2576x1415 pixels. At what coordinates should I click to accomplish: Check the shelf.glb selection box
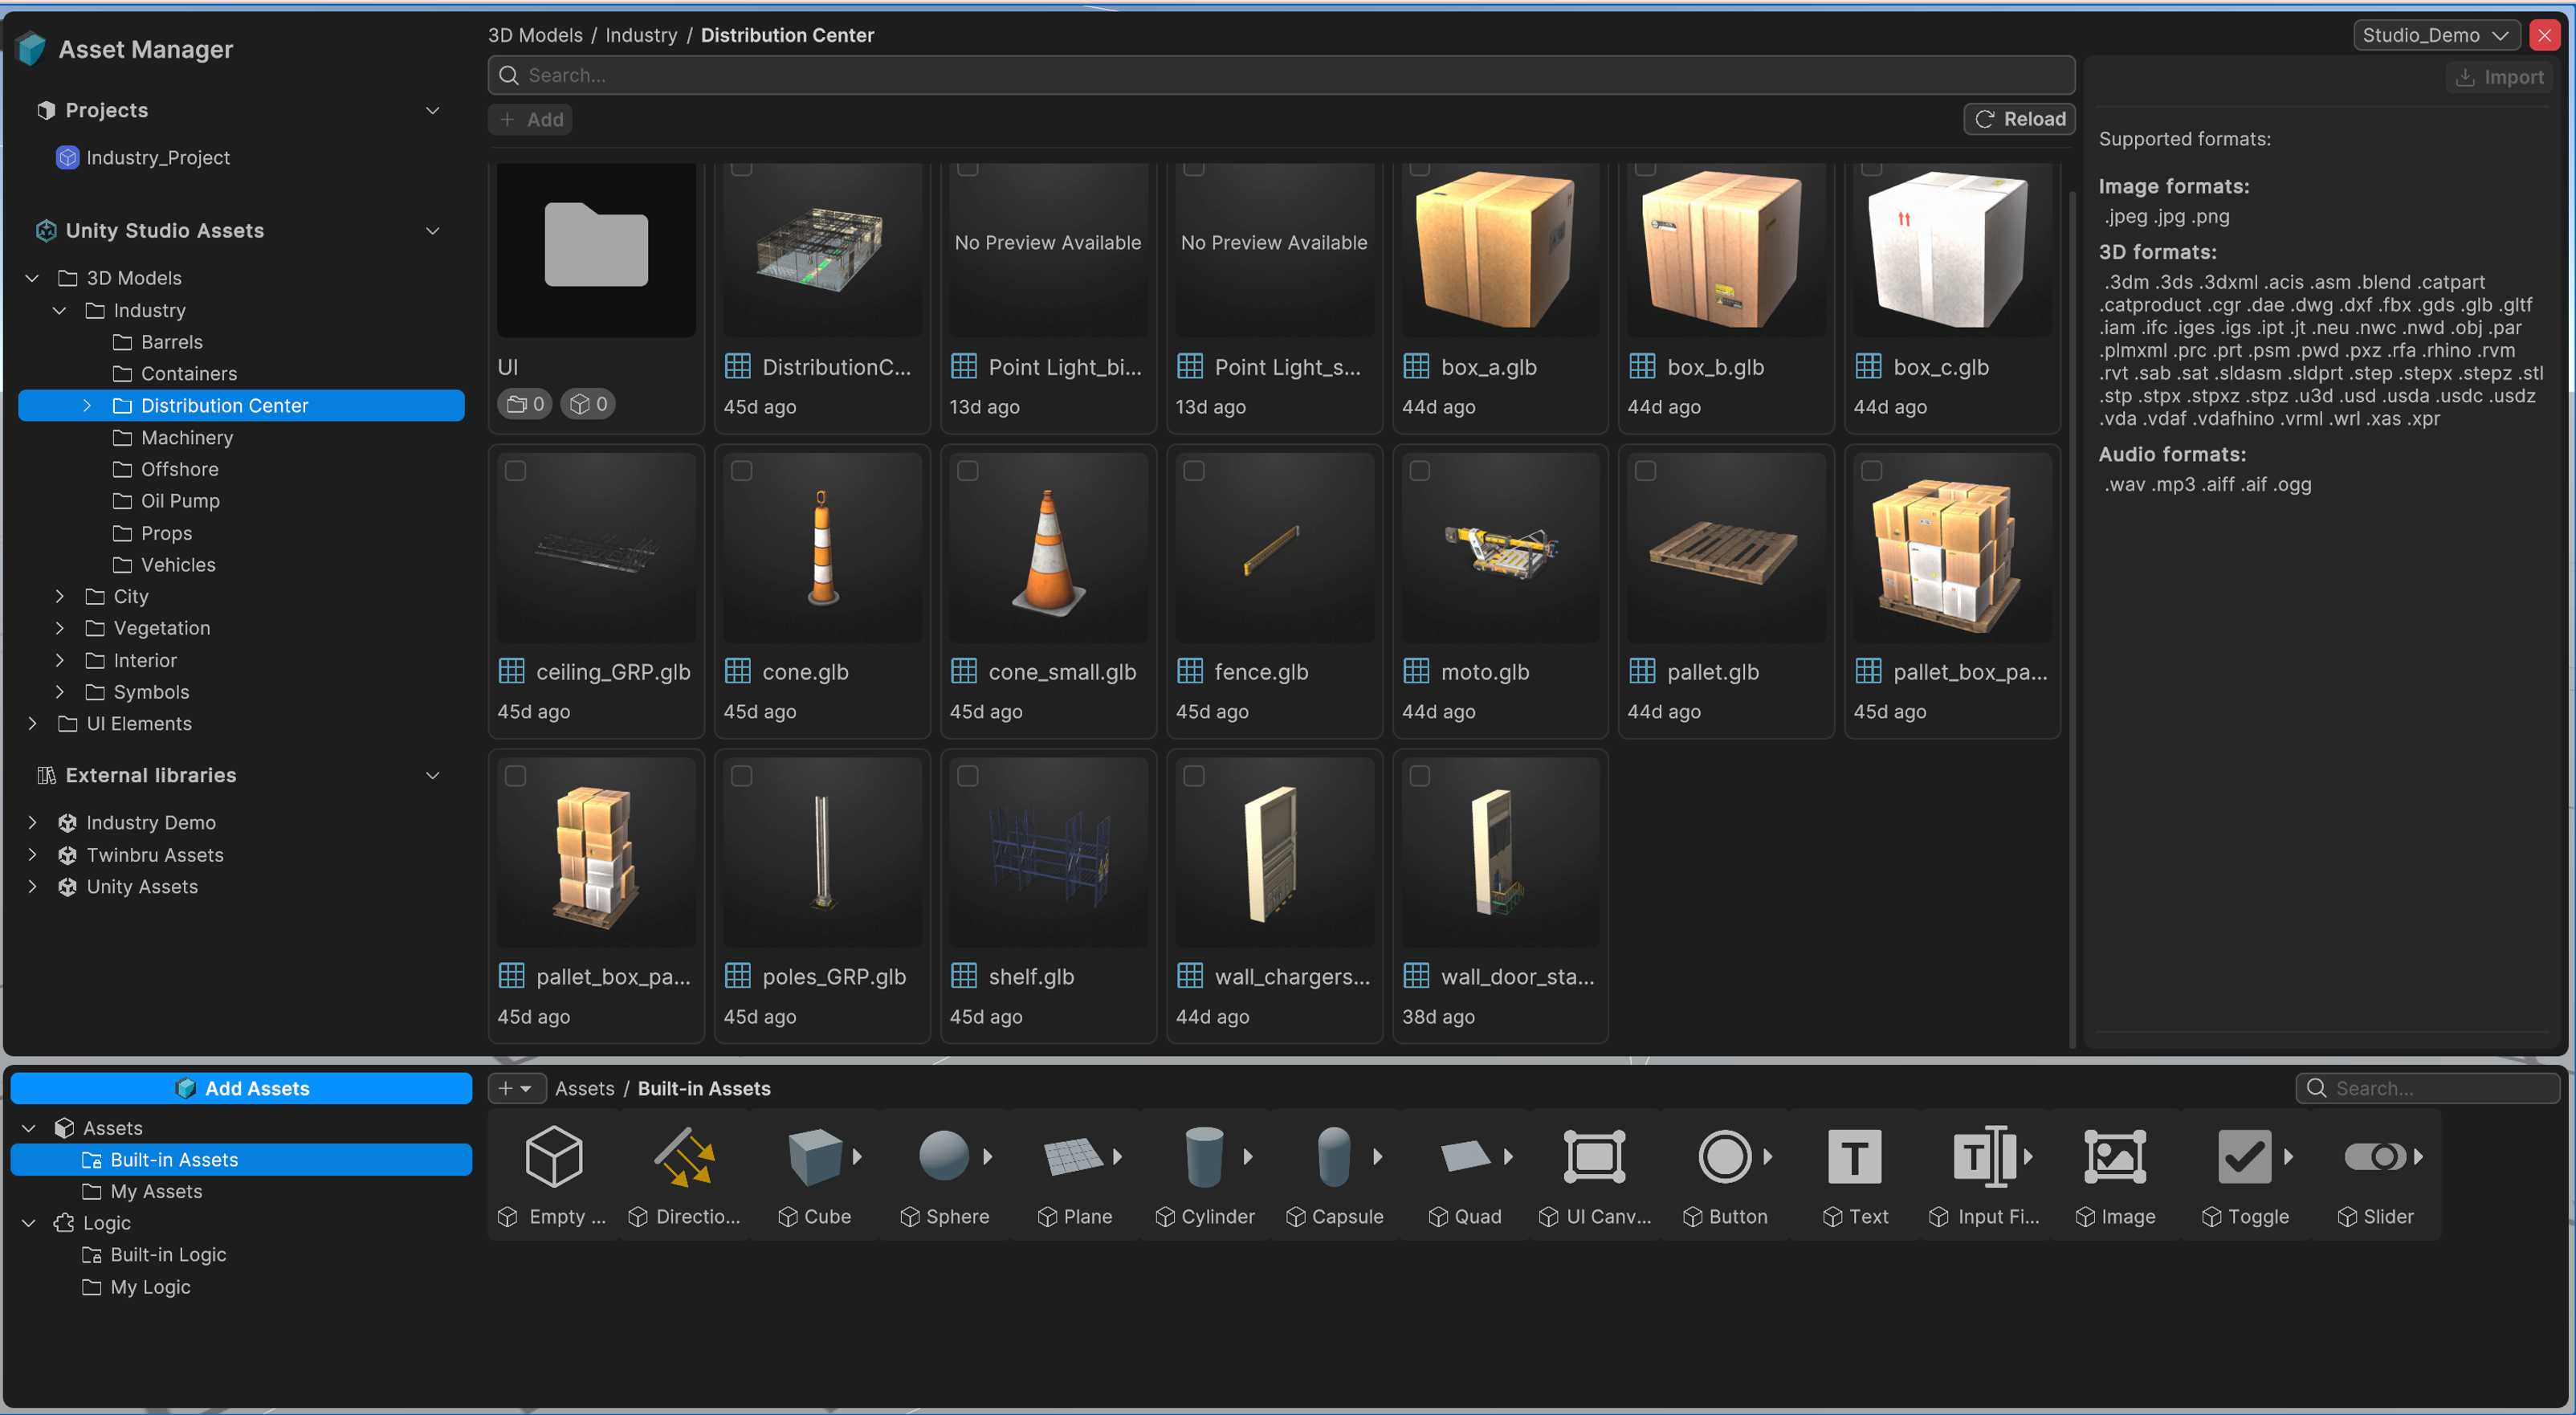coord(967,776)
